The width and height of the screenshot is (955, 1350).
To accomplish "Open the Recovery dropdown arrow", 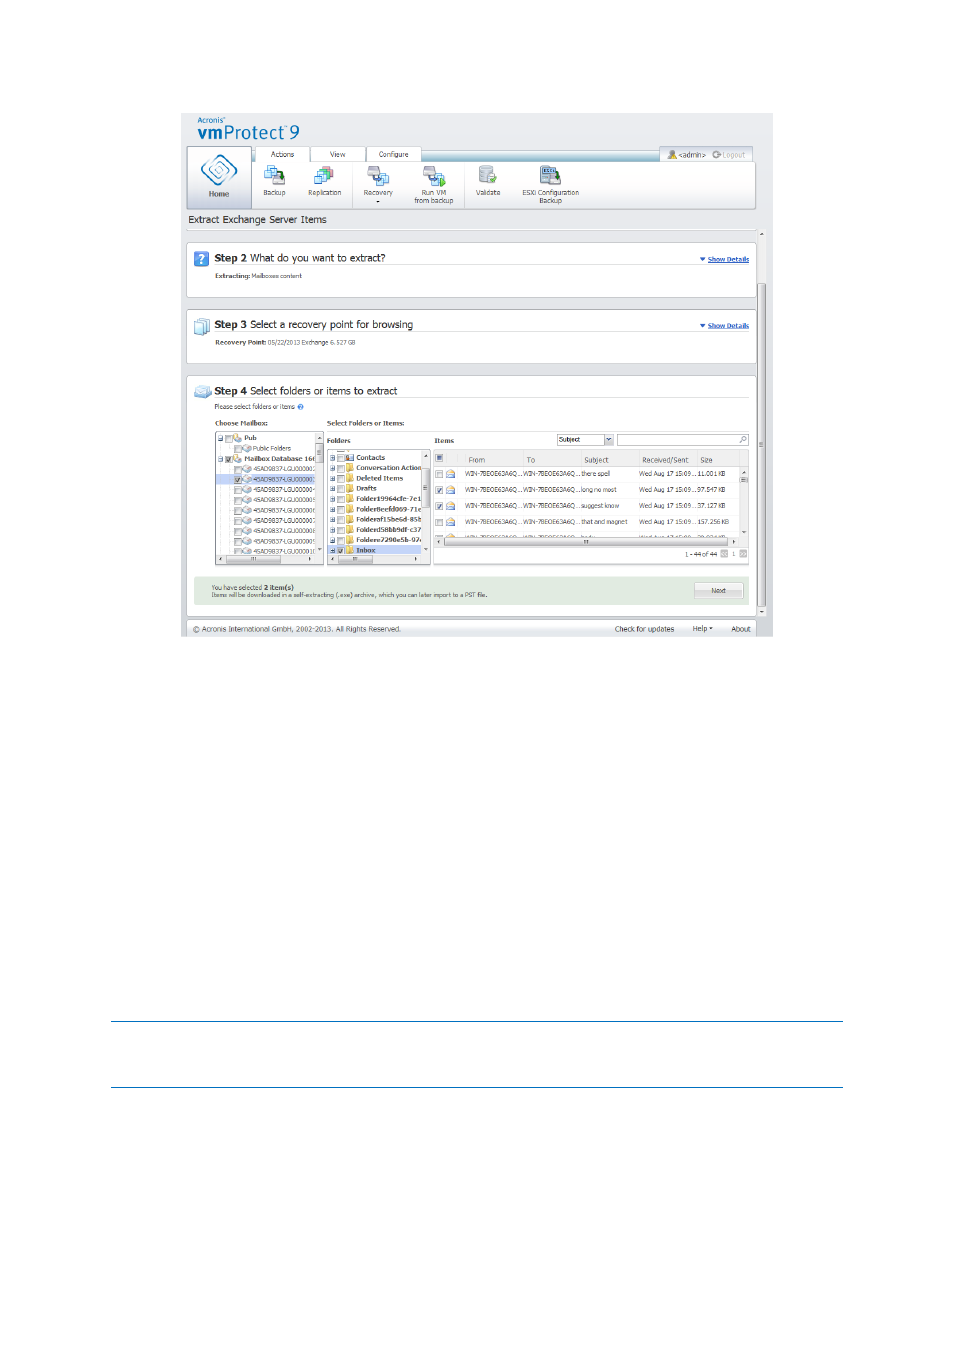I will pyautogui.click(x=378, y=202).
